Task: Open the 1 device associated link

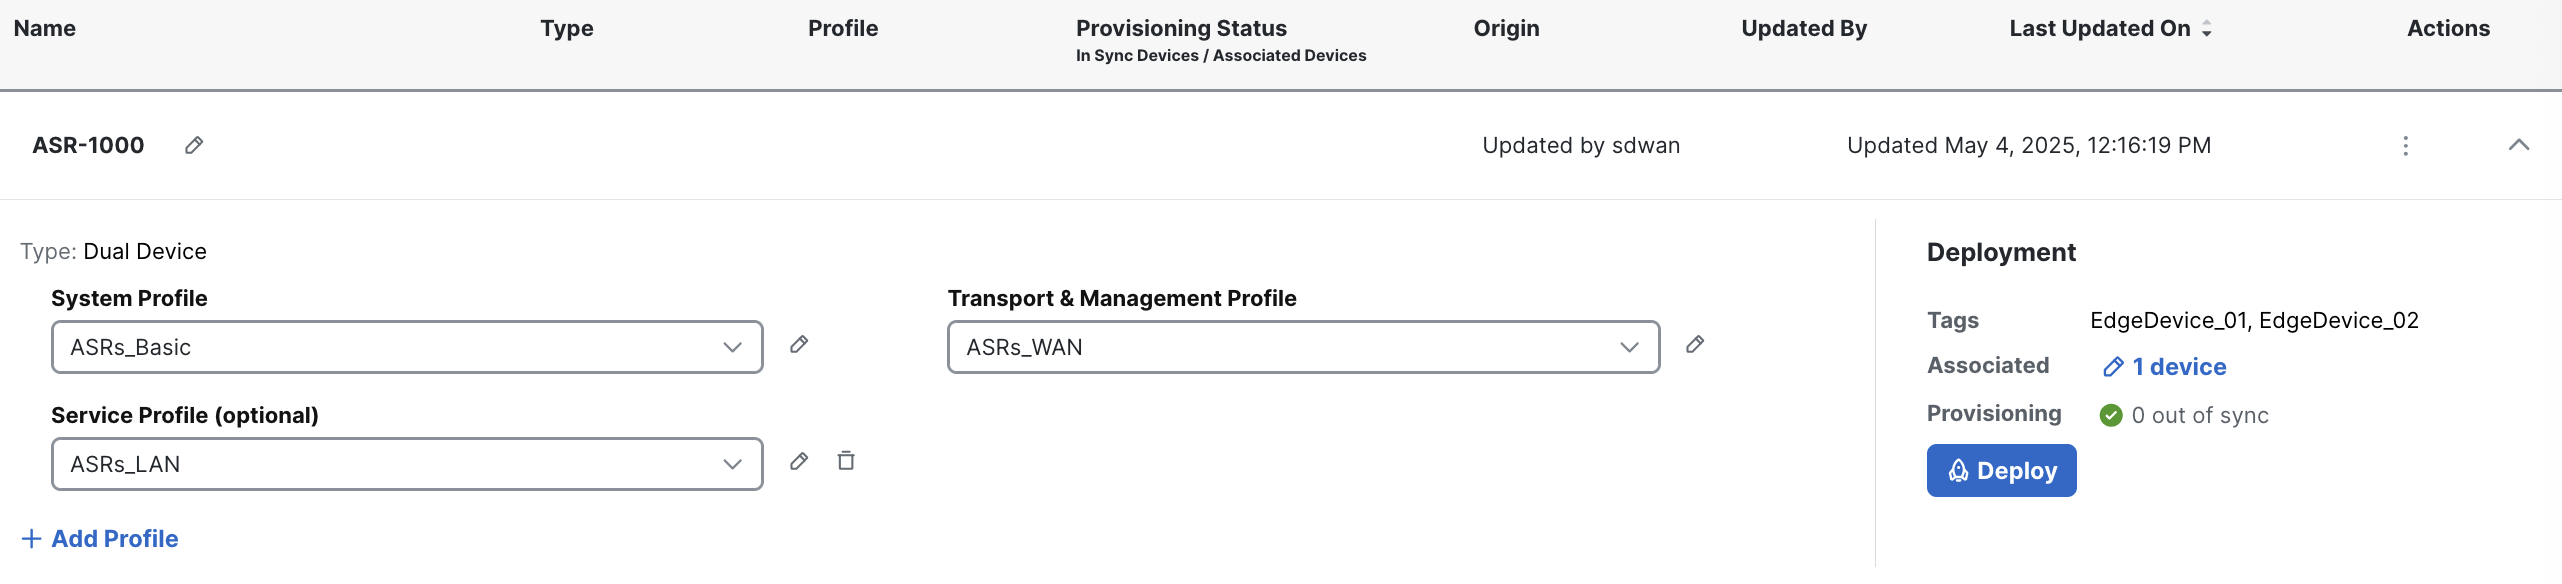Action: tap(2179, 367)
